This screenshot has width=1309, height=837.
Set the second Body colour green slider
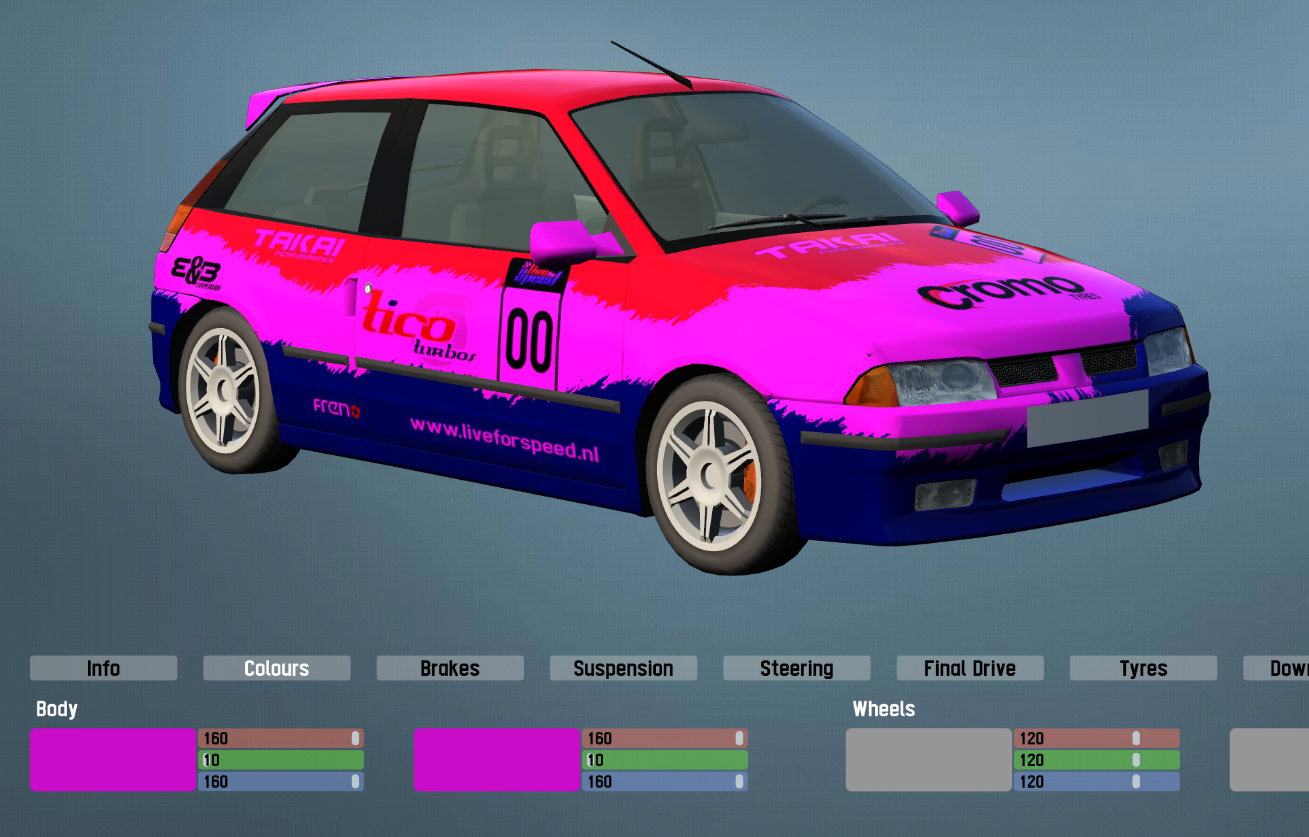(665, 760)
